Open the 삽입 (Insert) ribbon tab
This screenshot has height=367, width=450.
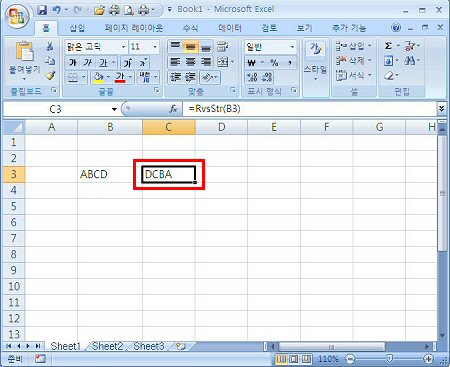click(77, 28)
